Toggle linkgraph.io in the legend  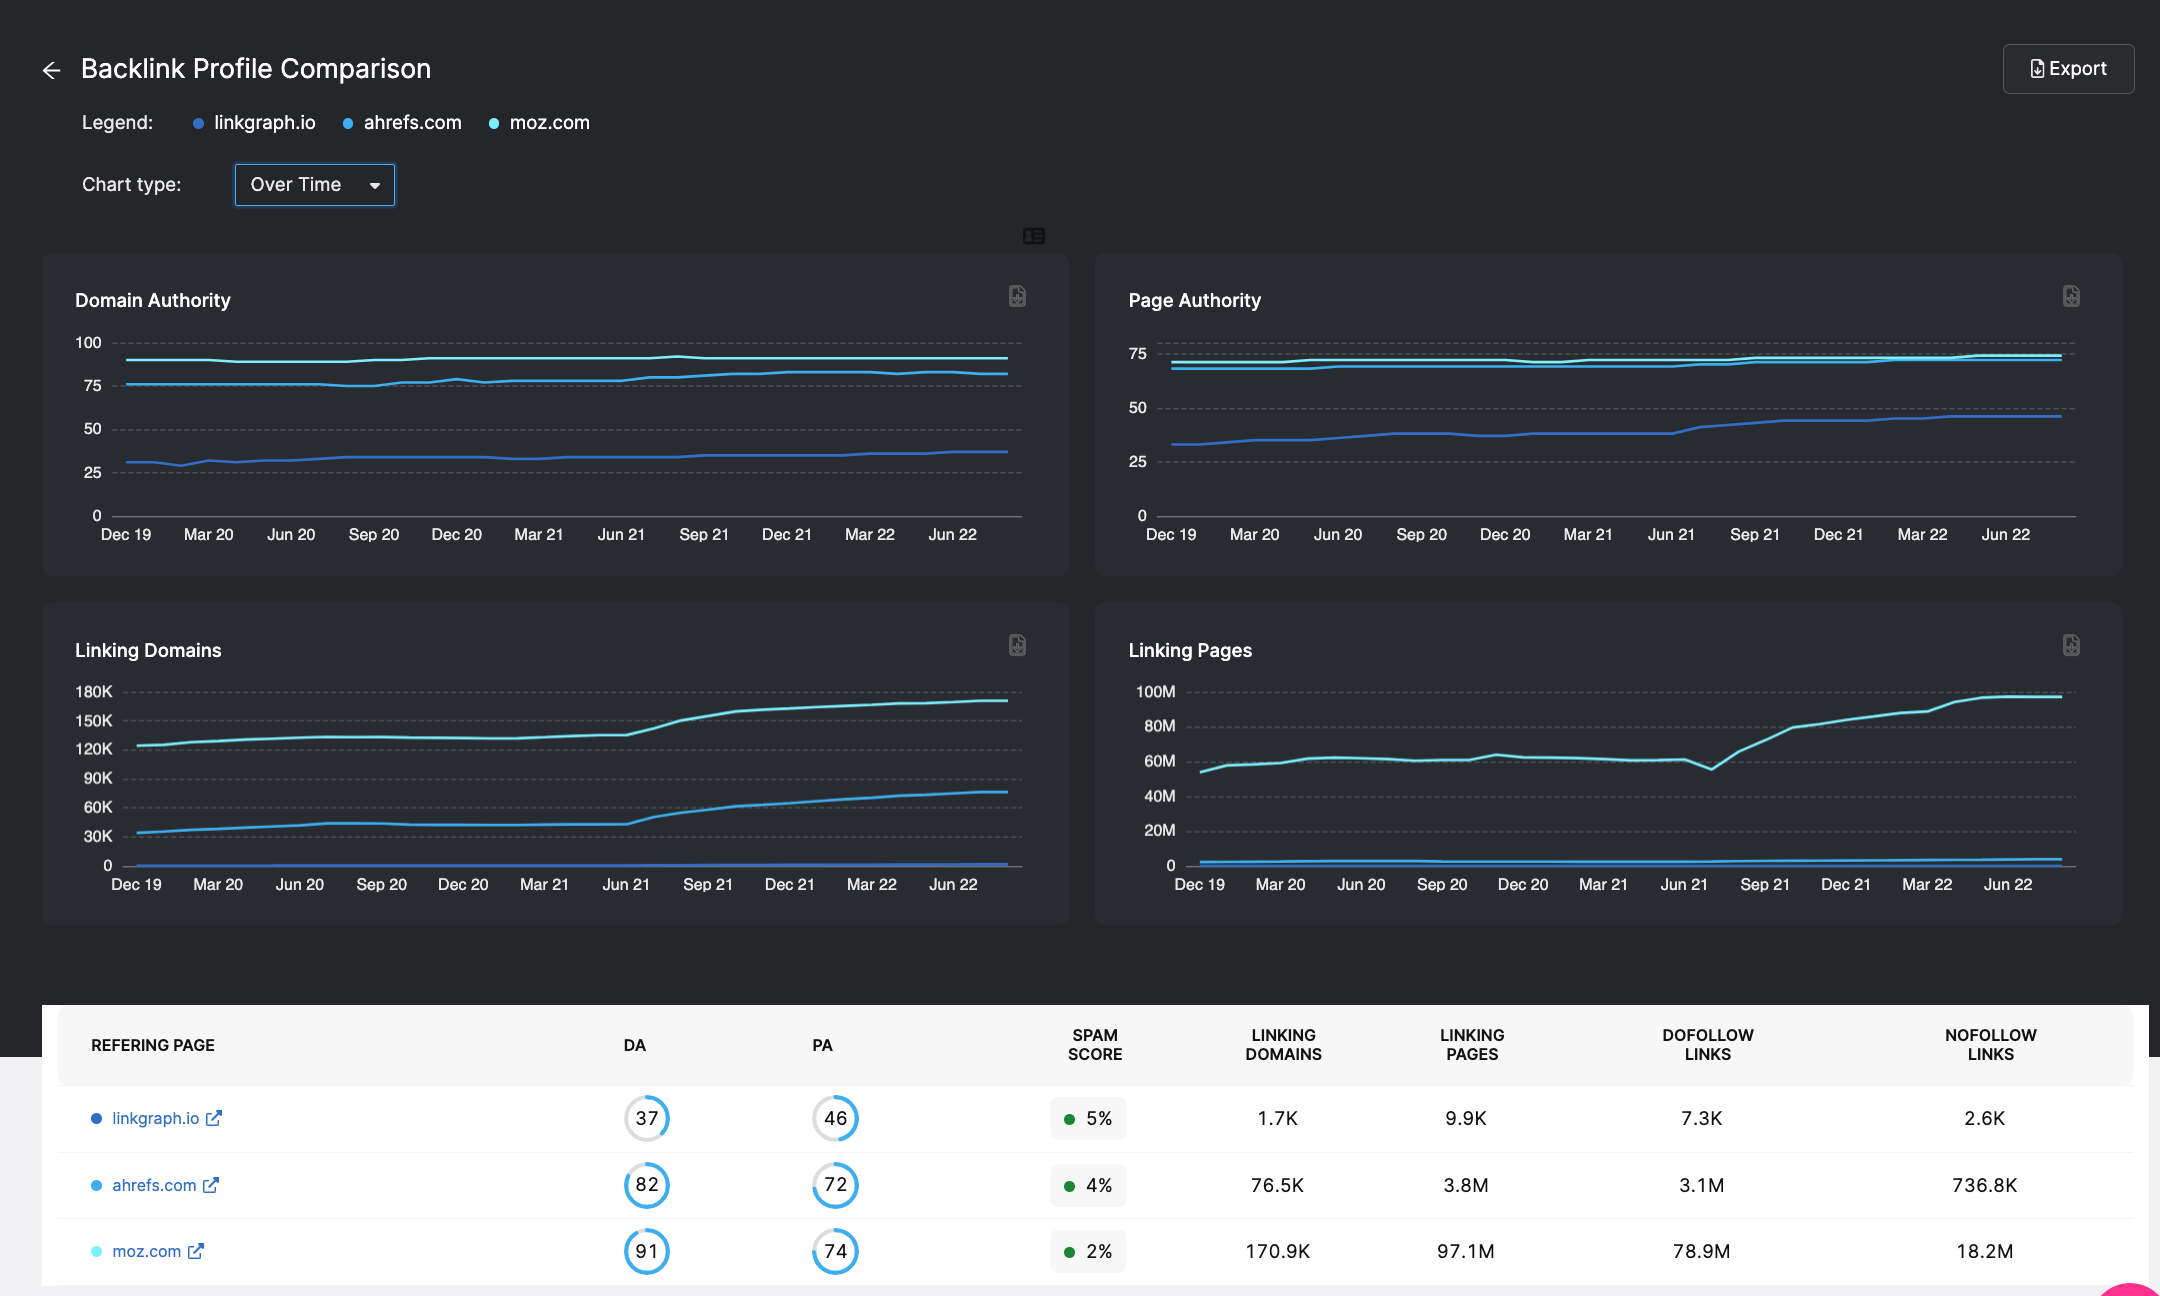click(x=254, y=123)
